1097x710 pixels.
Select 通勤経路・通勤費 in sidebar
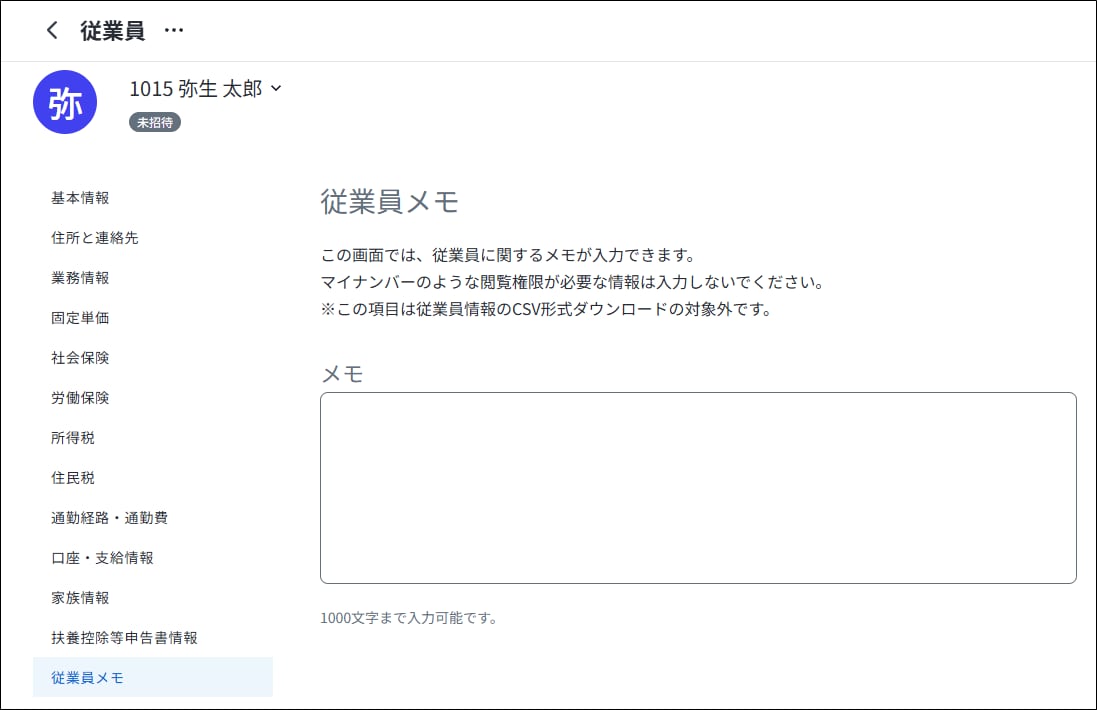click(x=109, y=518)
